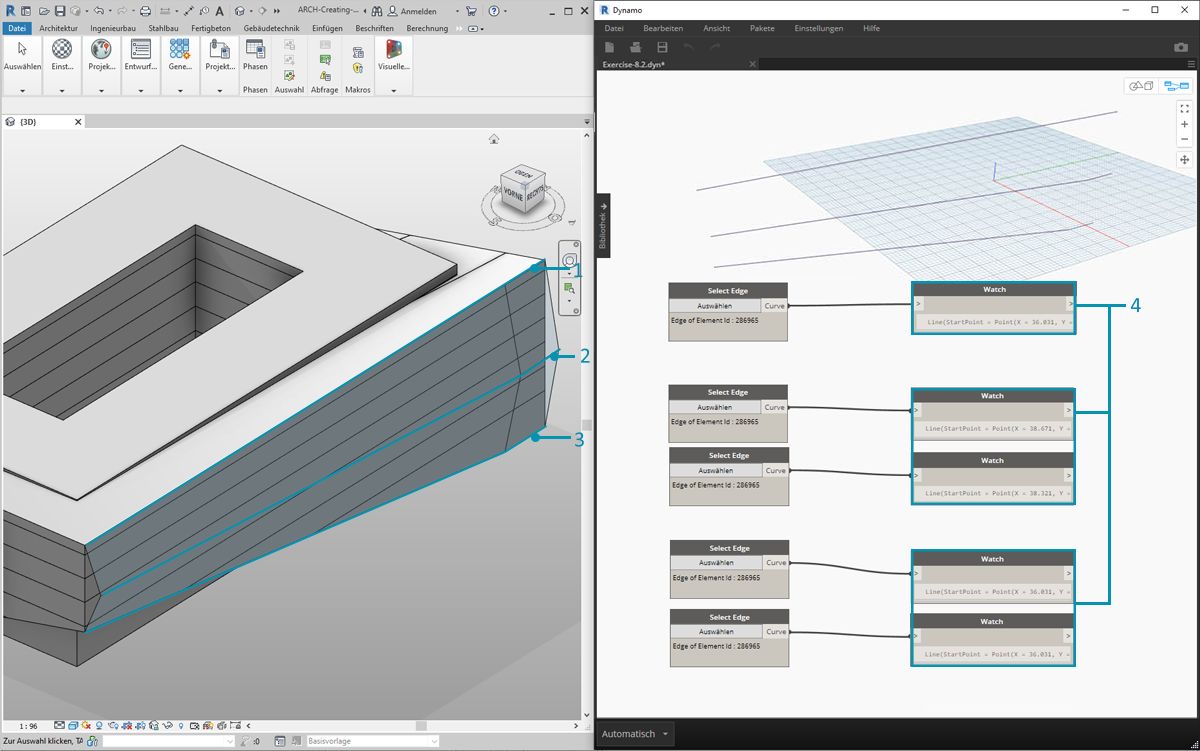Expand the Entwurf... panel dropdown arrow
This screenshot has width=1200, height=751.
[141, 90]
